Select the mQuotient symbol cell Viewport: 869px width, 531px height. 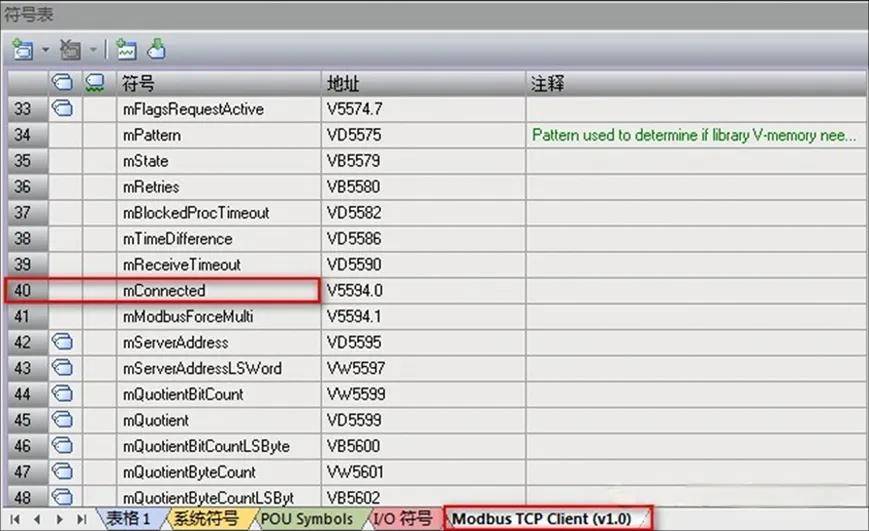(219, 420)
